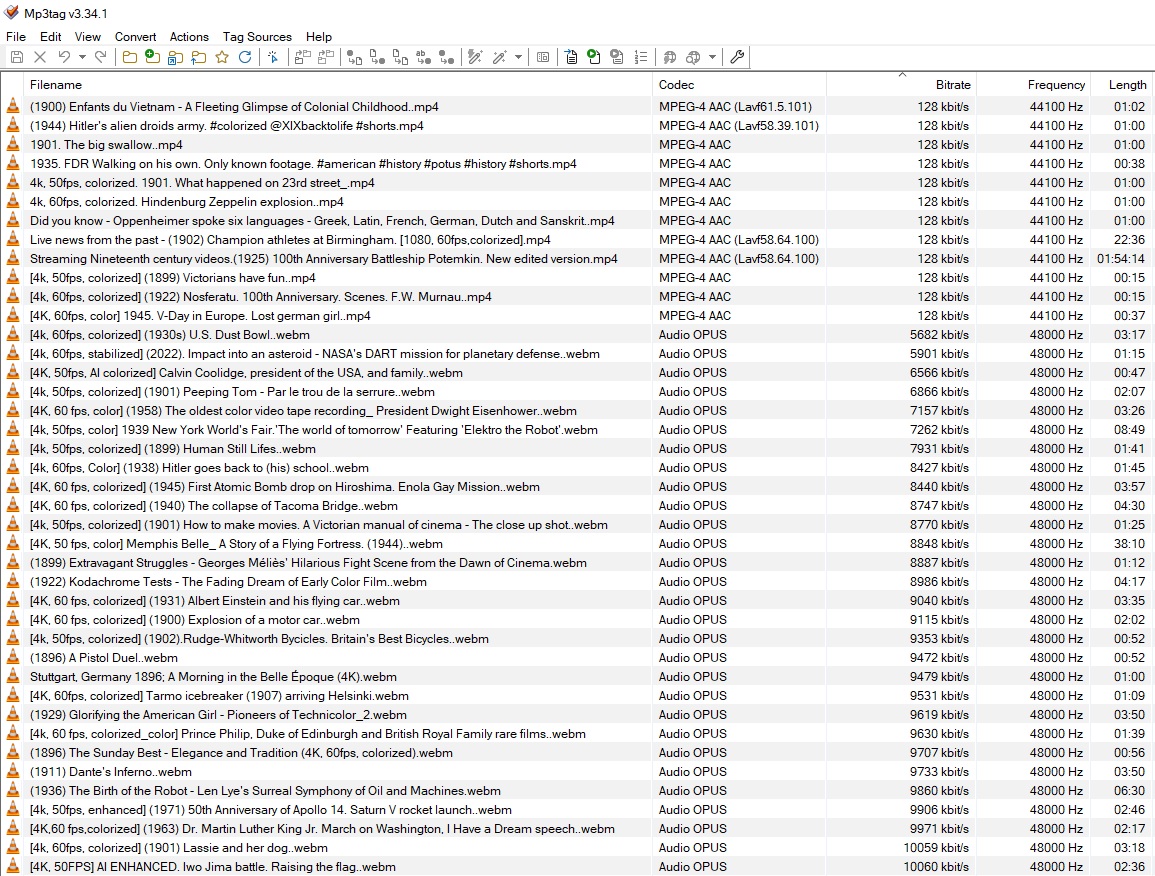Open the File menu

[15, 37]
